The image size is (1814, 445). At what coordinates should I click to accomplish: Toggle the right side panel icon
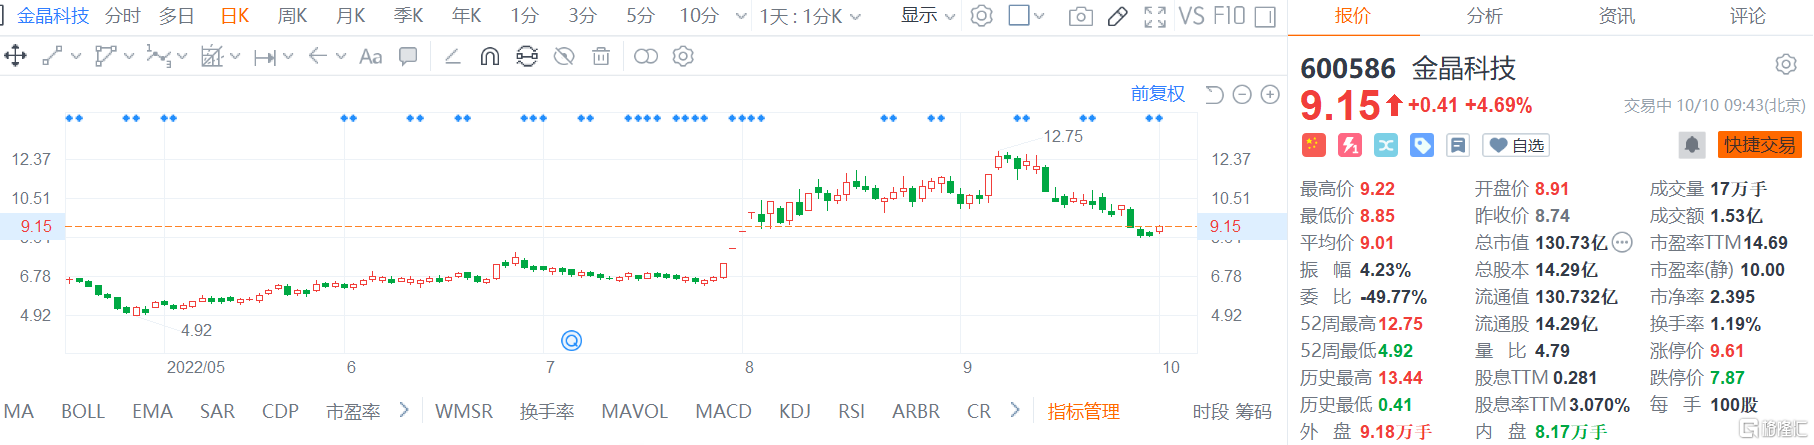click(1265, 16)
